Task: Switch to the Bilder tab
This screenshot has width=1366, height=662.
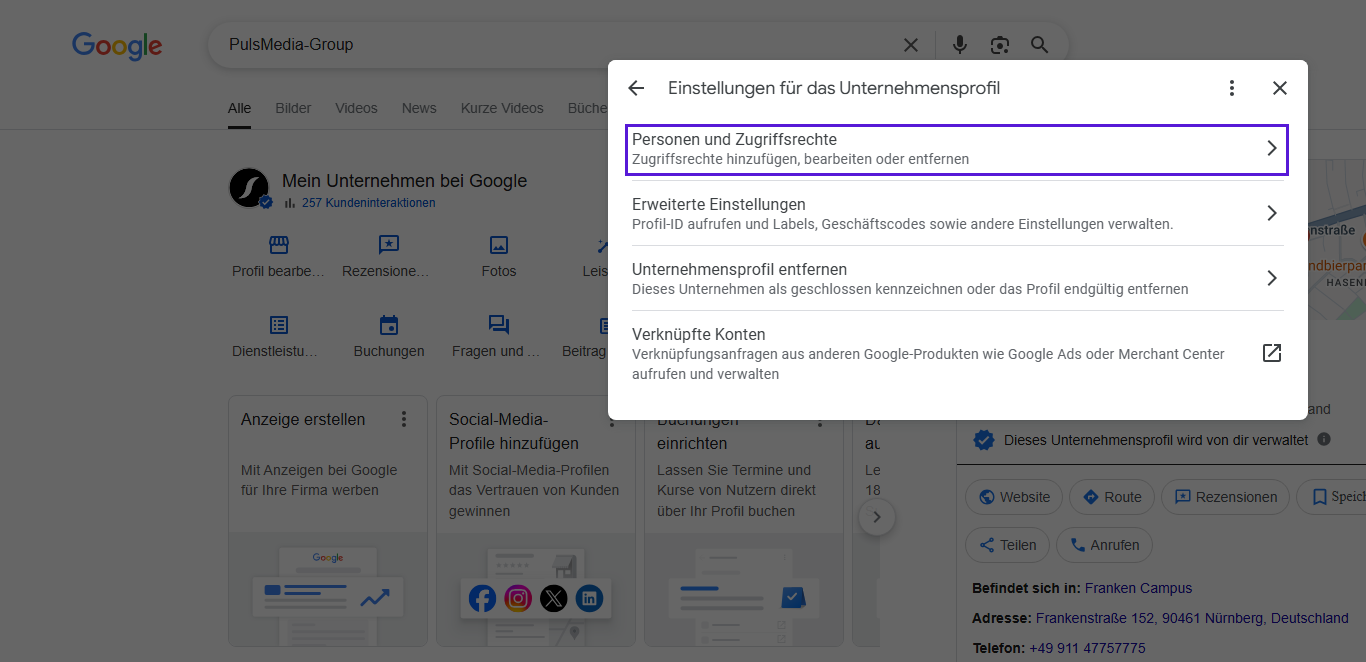Action: point(293,108)
